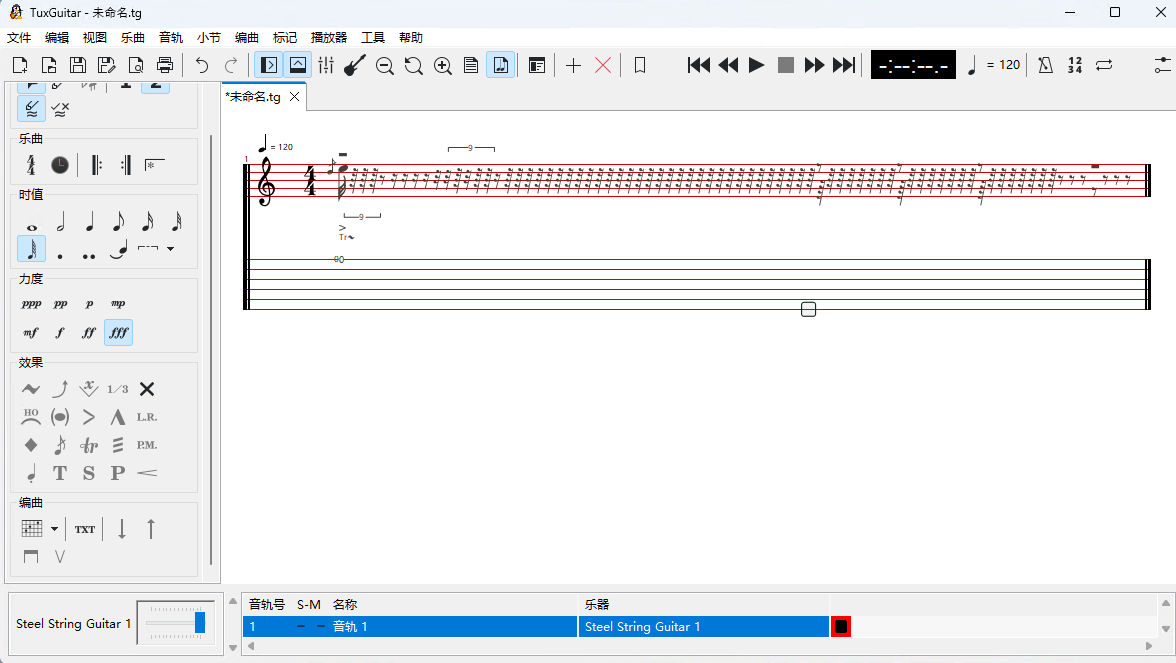Click the TXT insert text icon
The width and height of the screenshot is (1176, 663).
tap(85, 530)
